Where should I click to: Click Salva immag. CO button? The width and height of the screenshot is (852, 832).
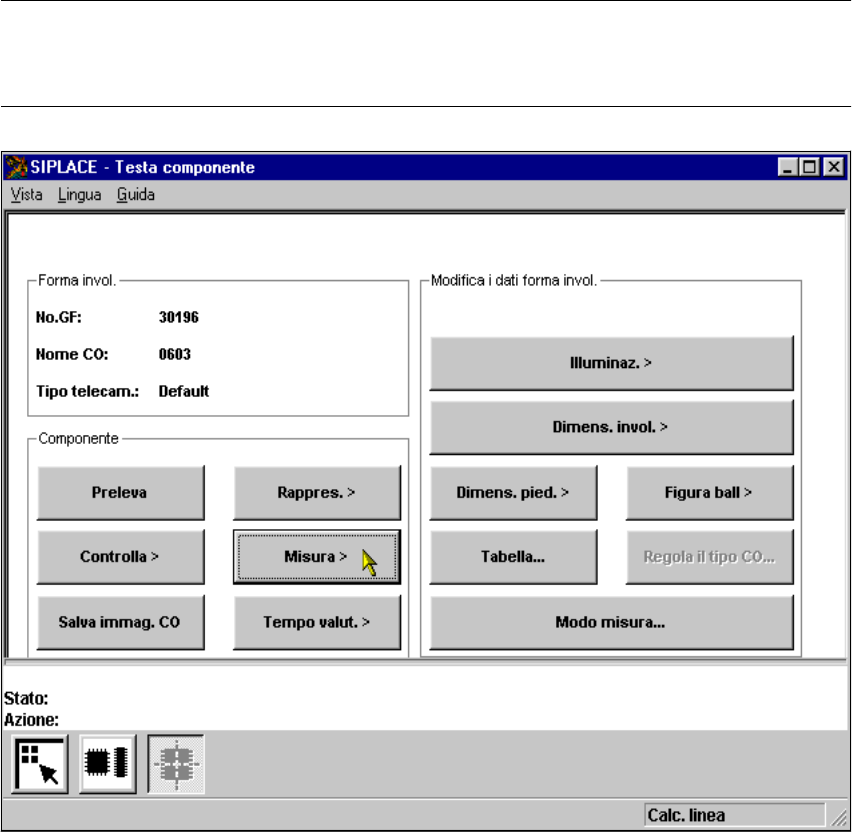coord(120,622)
